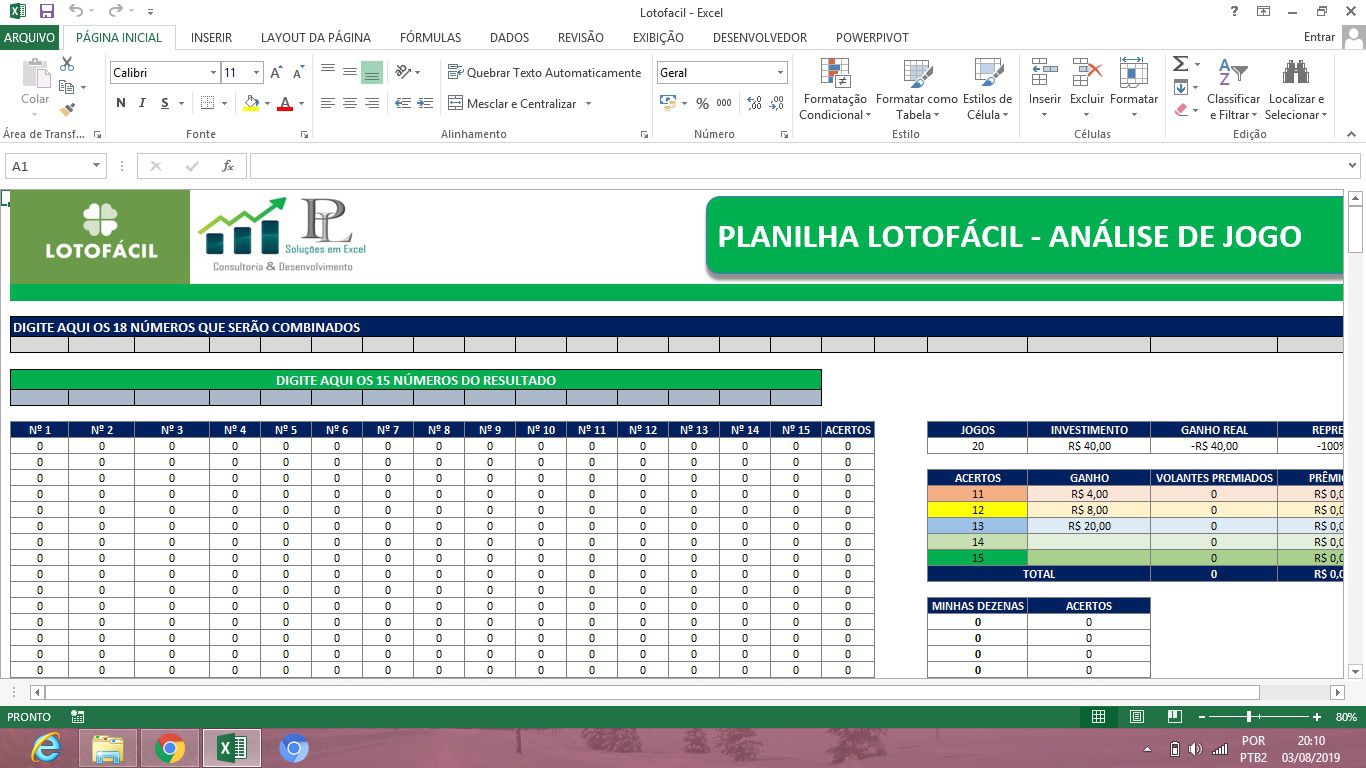
Task: Decrease font size with smaller A
Action: (299, 73)
